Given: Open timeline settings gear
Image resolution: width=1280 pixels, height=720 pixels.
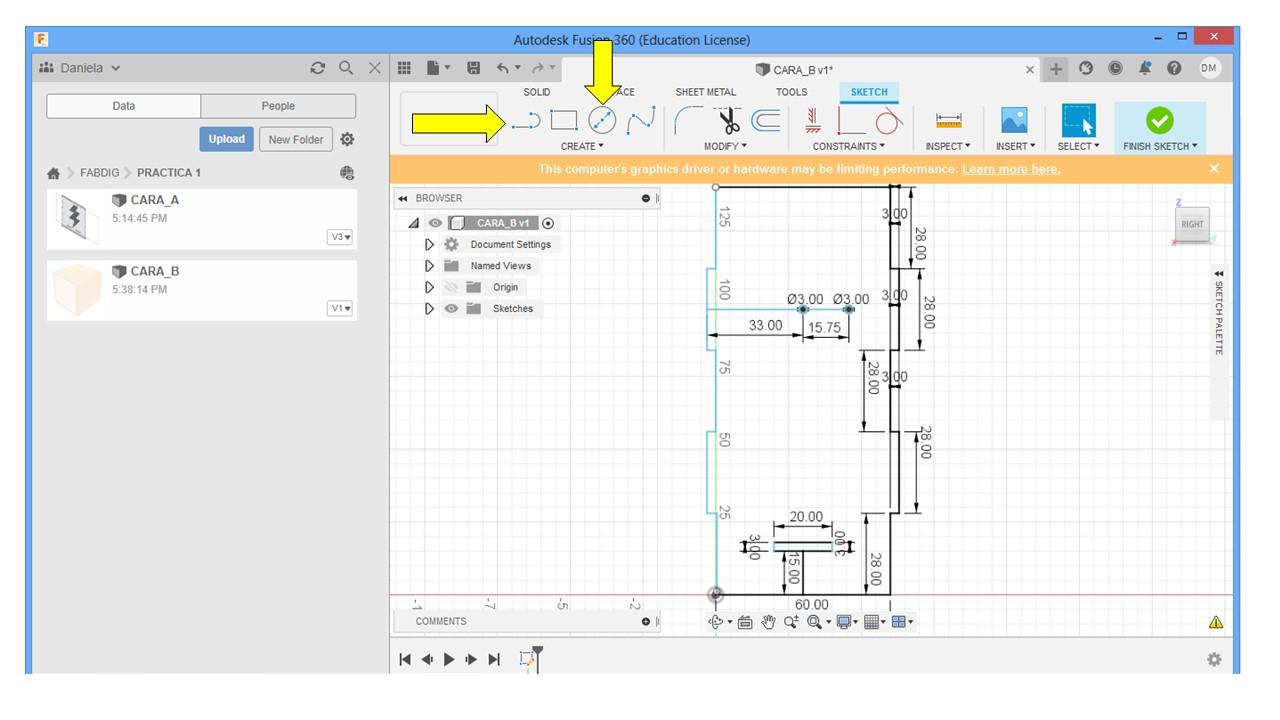Looking at the screenshot, I should [1214, 659].
